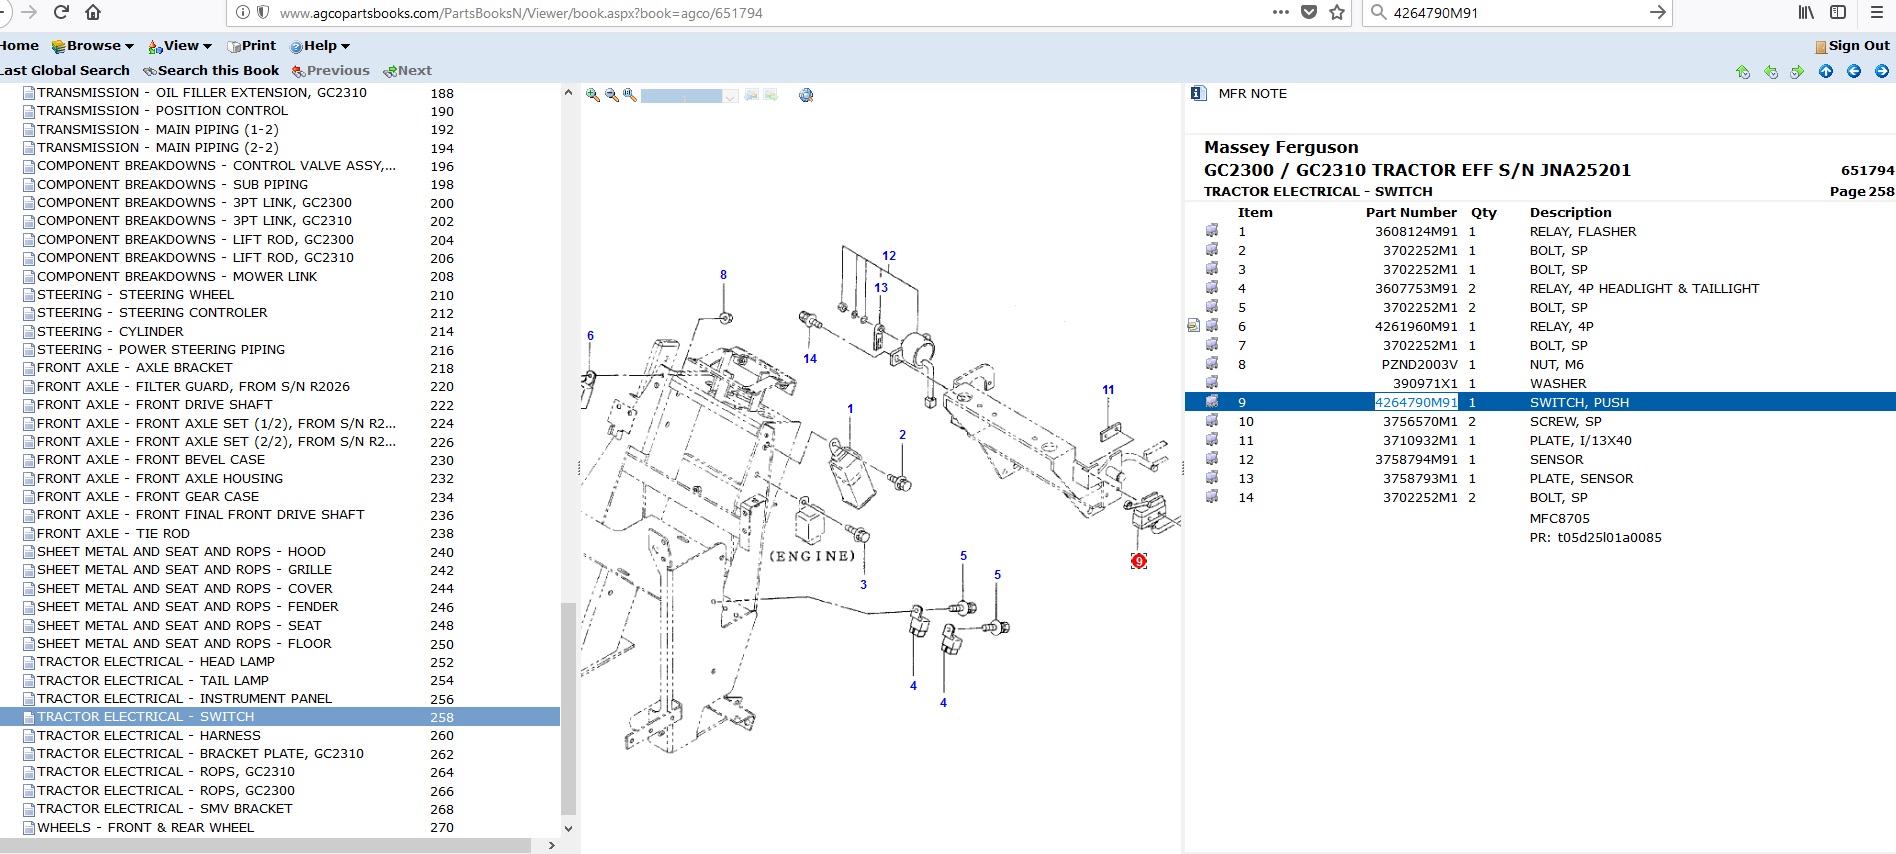
Task: Open the Help menu
Action: pos(320,46)
